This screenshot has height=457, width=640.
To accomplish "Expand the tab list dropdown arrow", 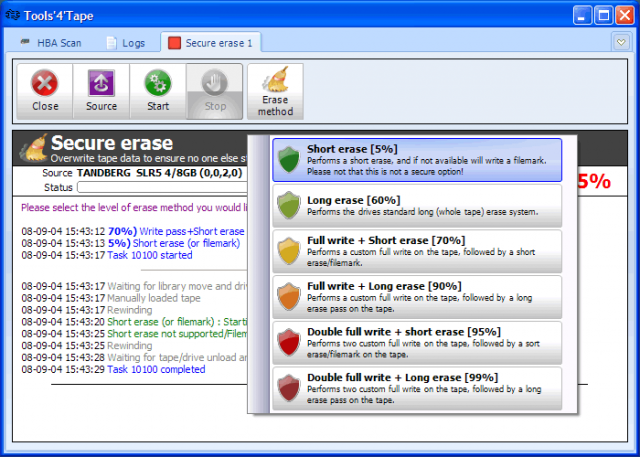I will pos(619,43).
